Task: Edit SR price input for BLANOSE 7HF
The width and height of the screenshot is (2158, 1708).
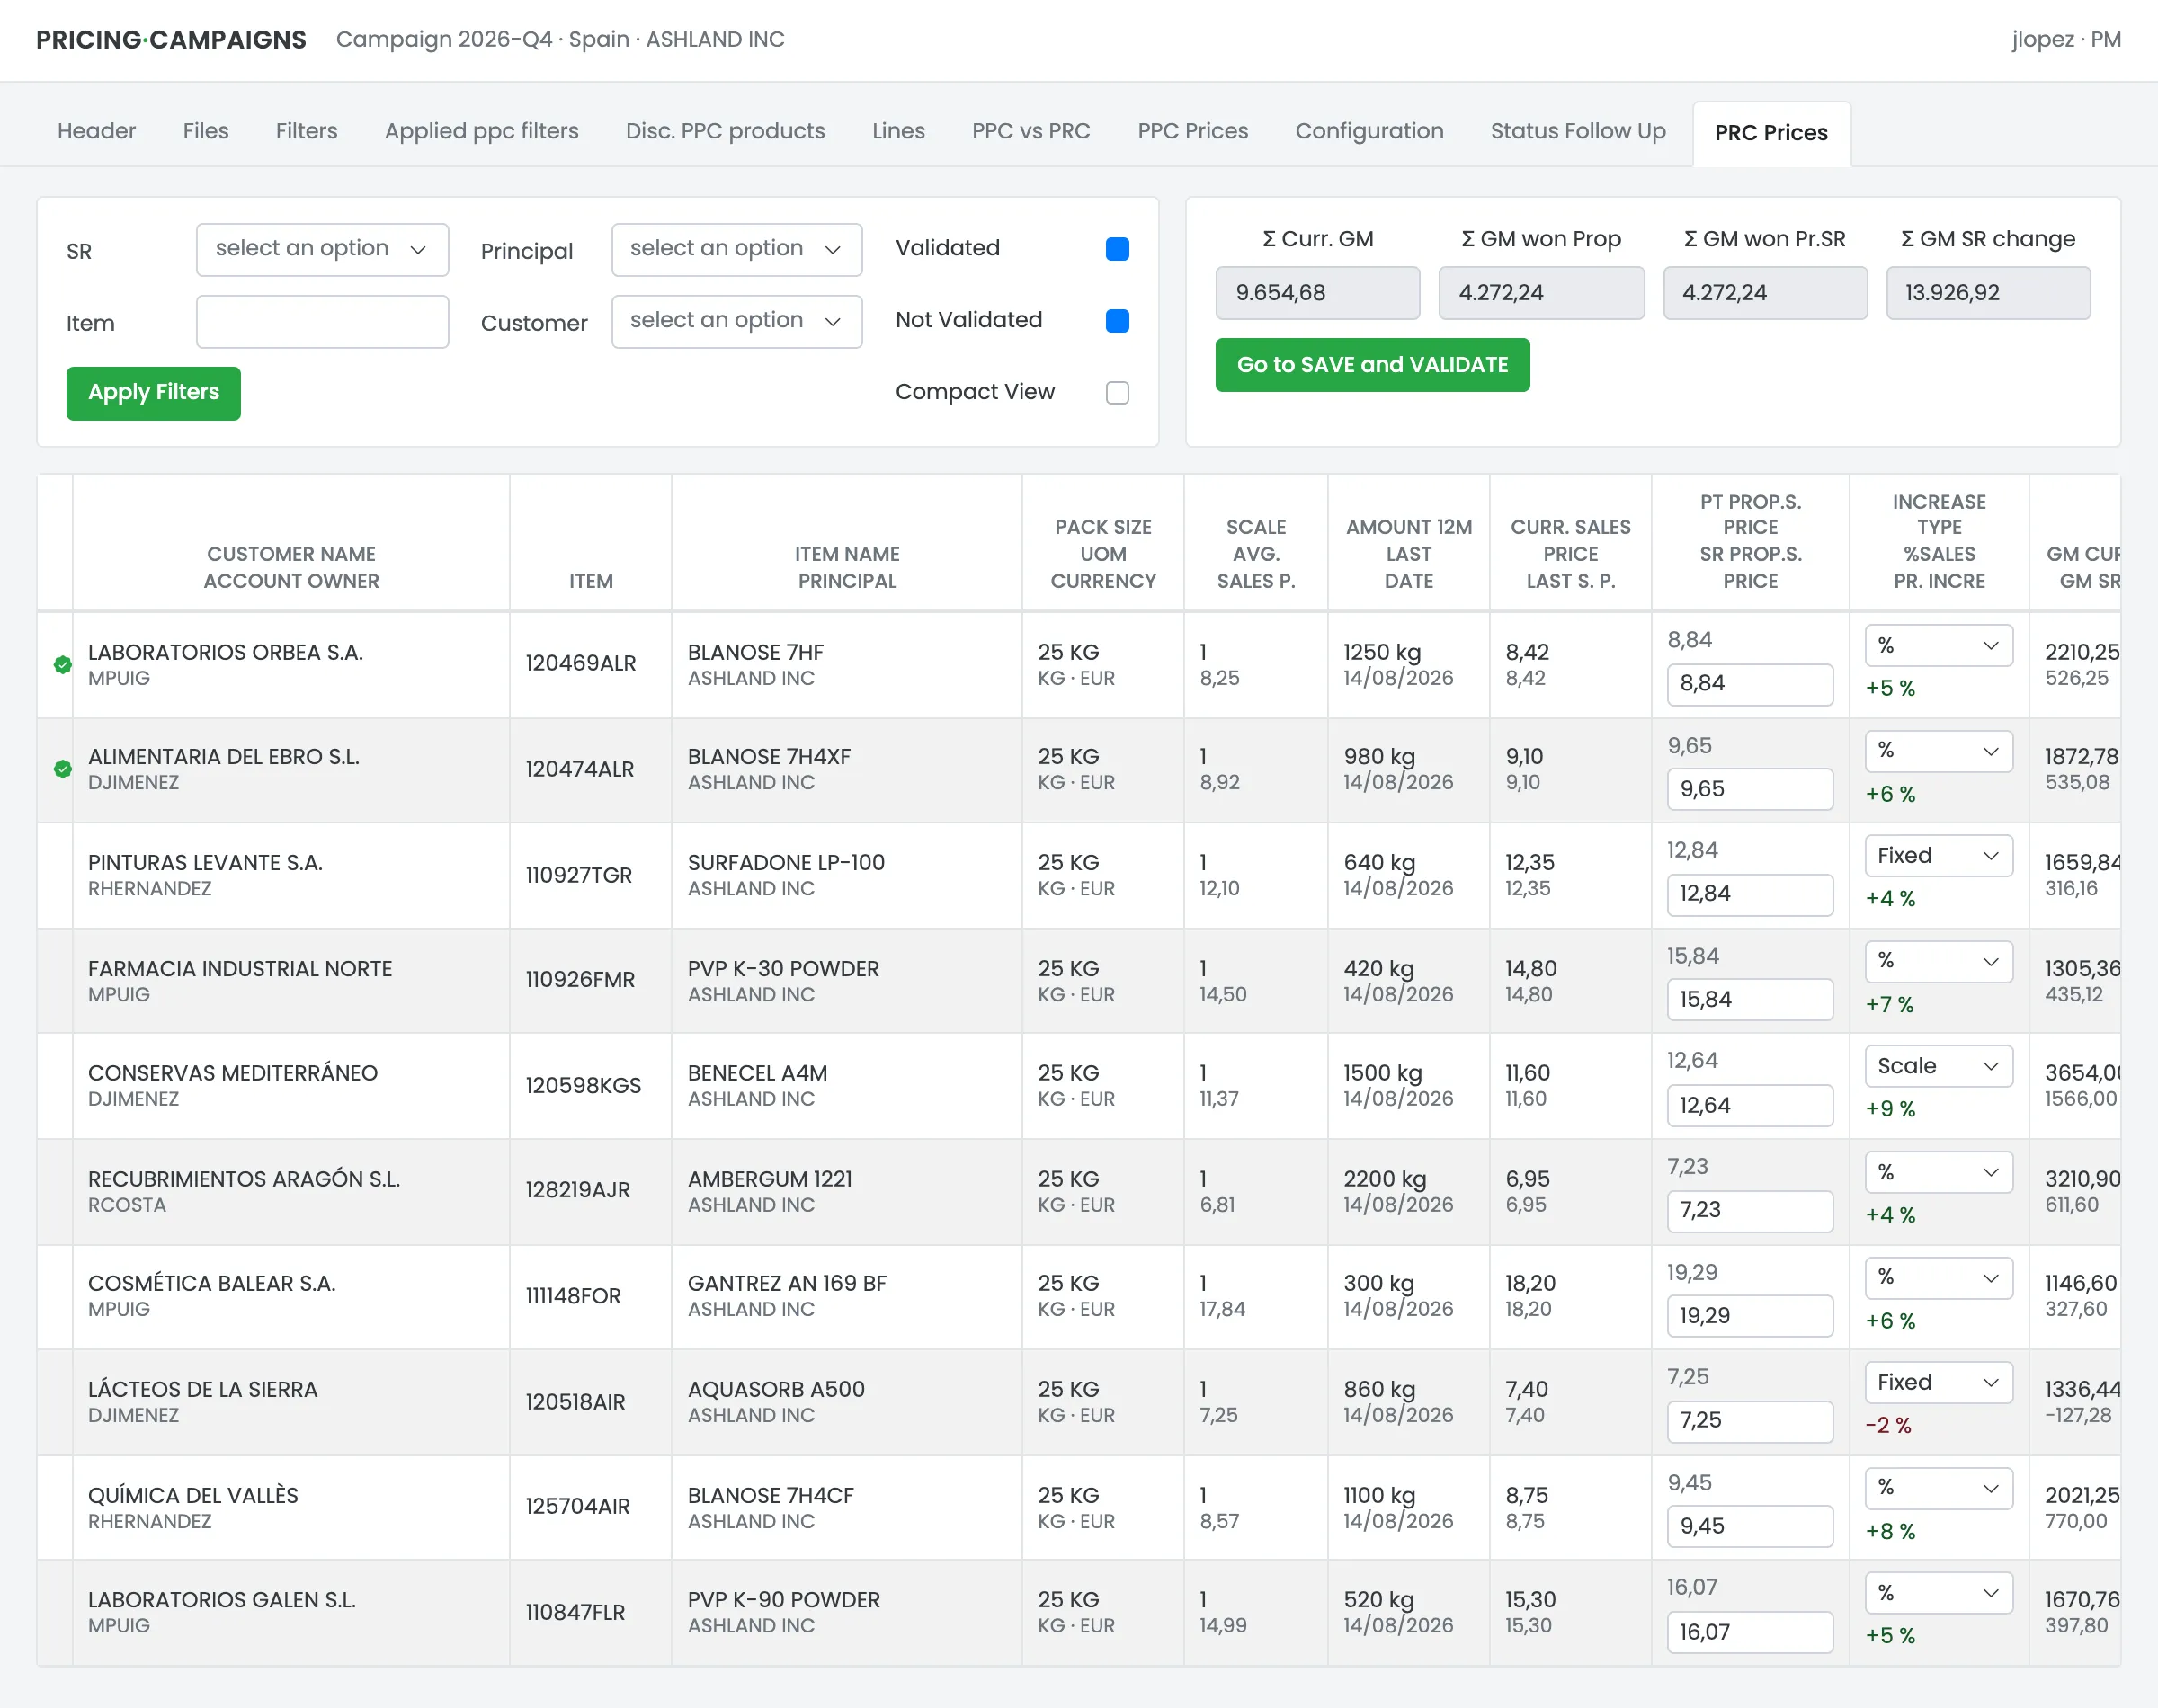Action: point(1749,684)
